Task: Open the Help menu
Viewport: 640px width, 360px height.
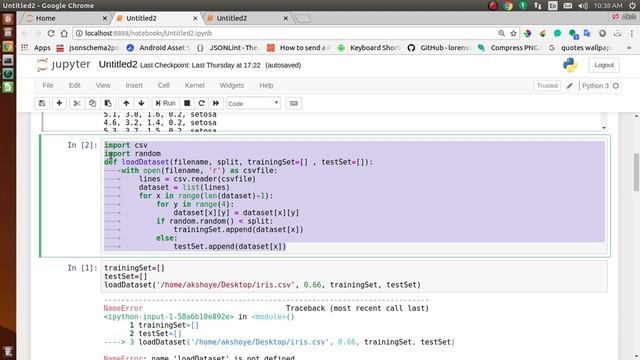Action: click(x=266, y=85)
